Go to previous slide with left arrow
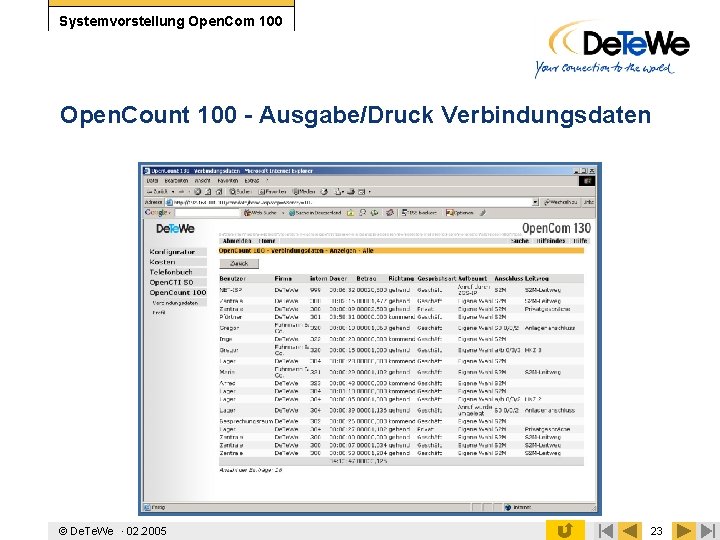This screenshot has width=720, height=540. click(x=630, y=531)
